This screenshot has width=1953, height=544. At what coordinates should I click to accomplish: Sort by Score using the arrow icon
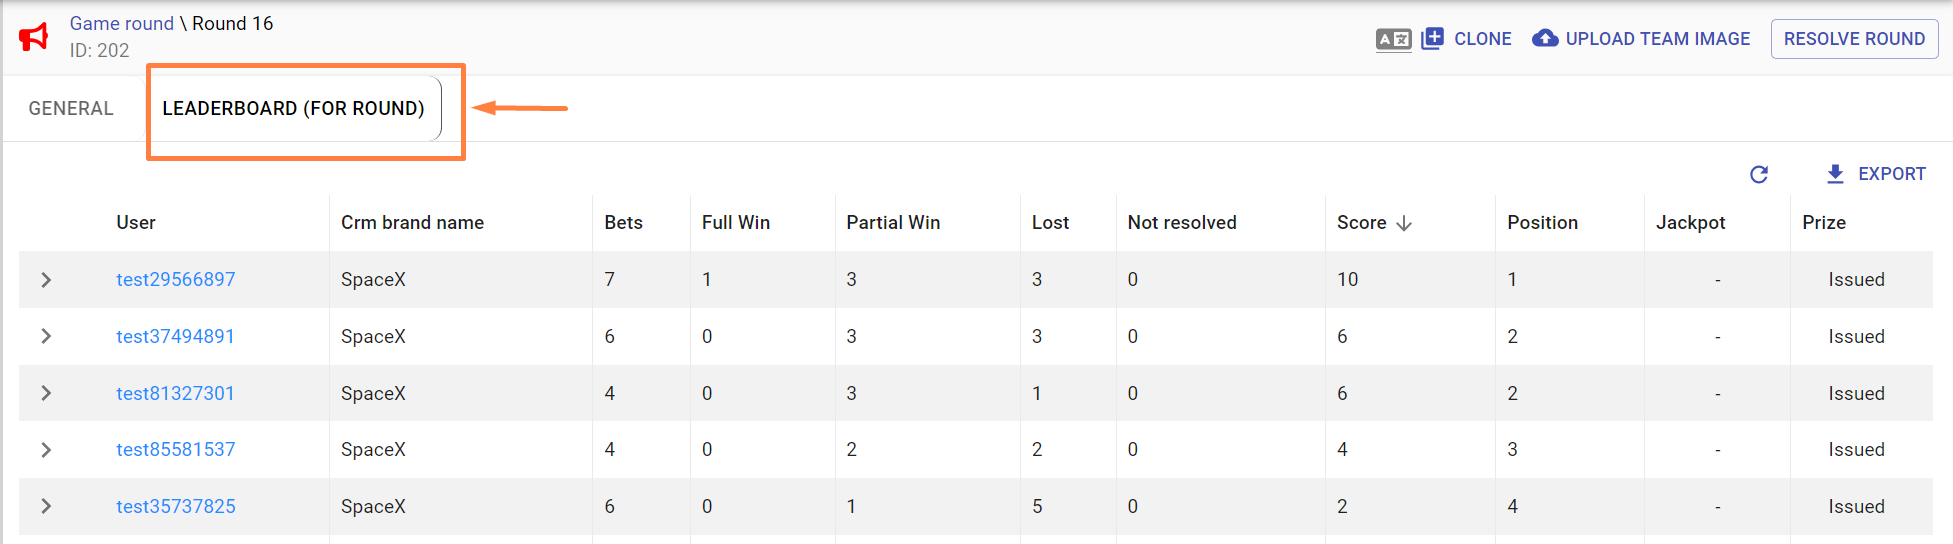tap(1404, 223)
